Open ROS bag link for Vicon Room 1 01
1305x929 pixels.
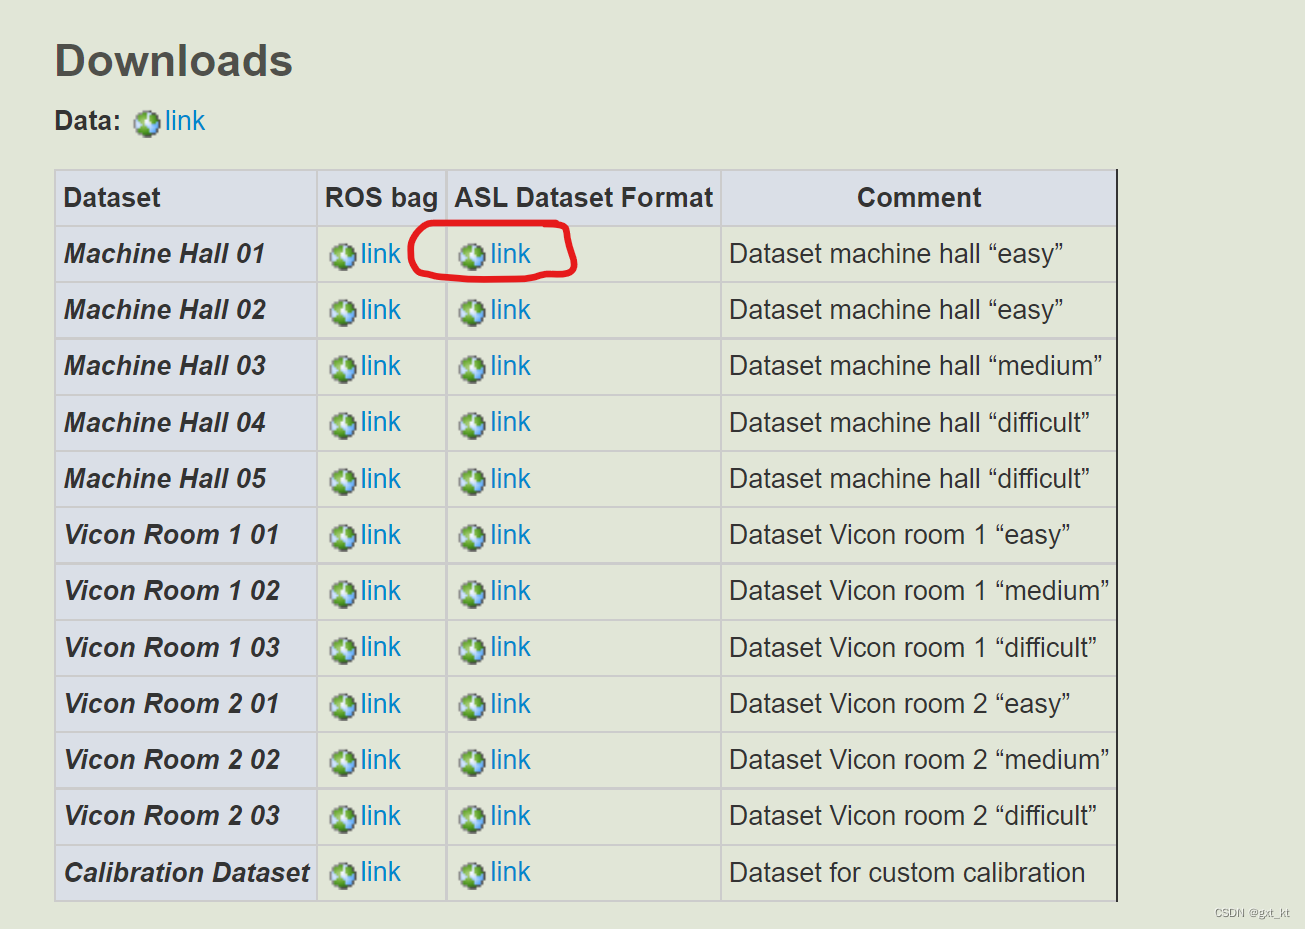pos(381,535)
